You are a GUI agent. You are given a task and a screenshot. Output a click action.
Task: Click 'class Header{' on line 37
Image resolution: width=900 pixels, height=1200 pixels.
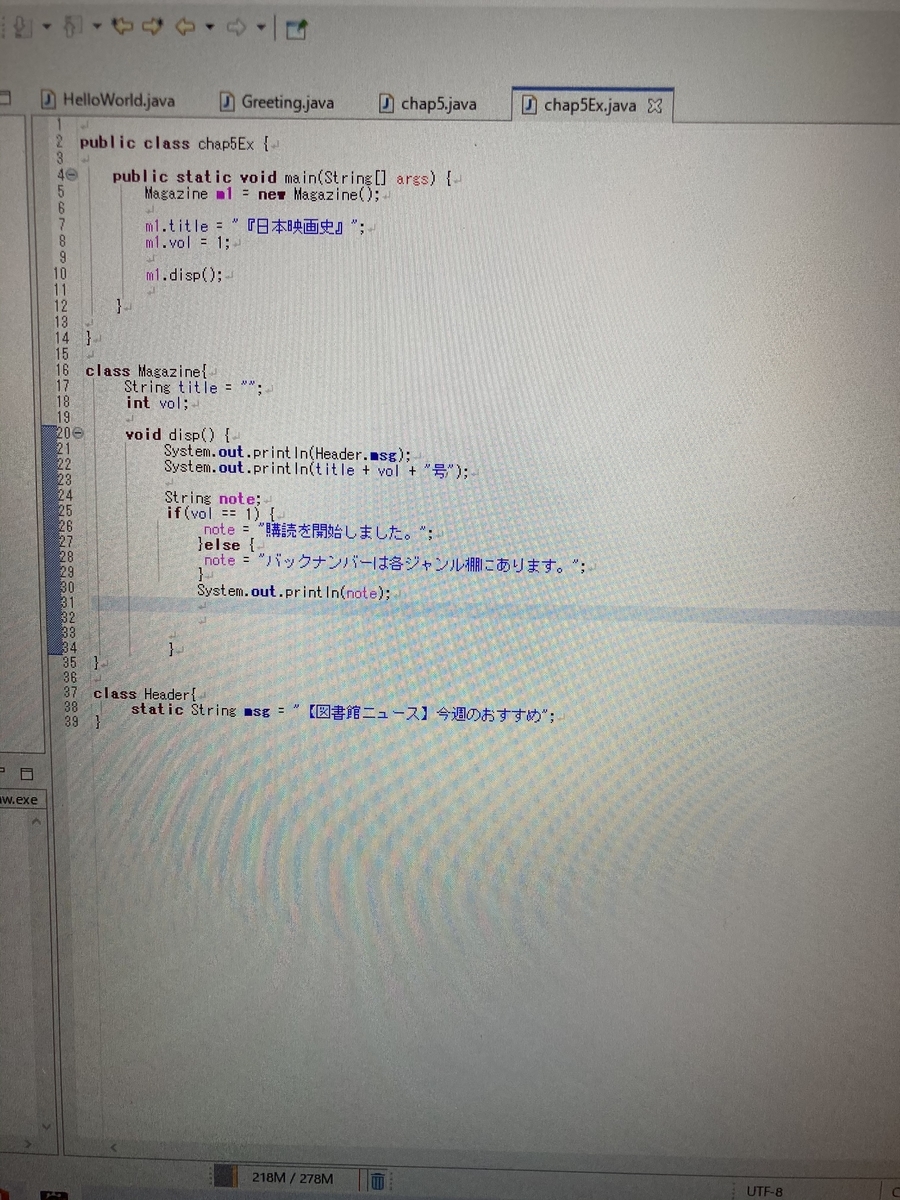pyautogui.click(x=147, y=693)
